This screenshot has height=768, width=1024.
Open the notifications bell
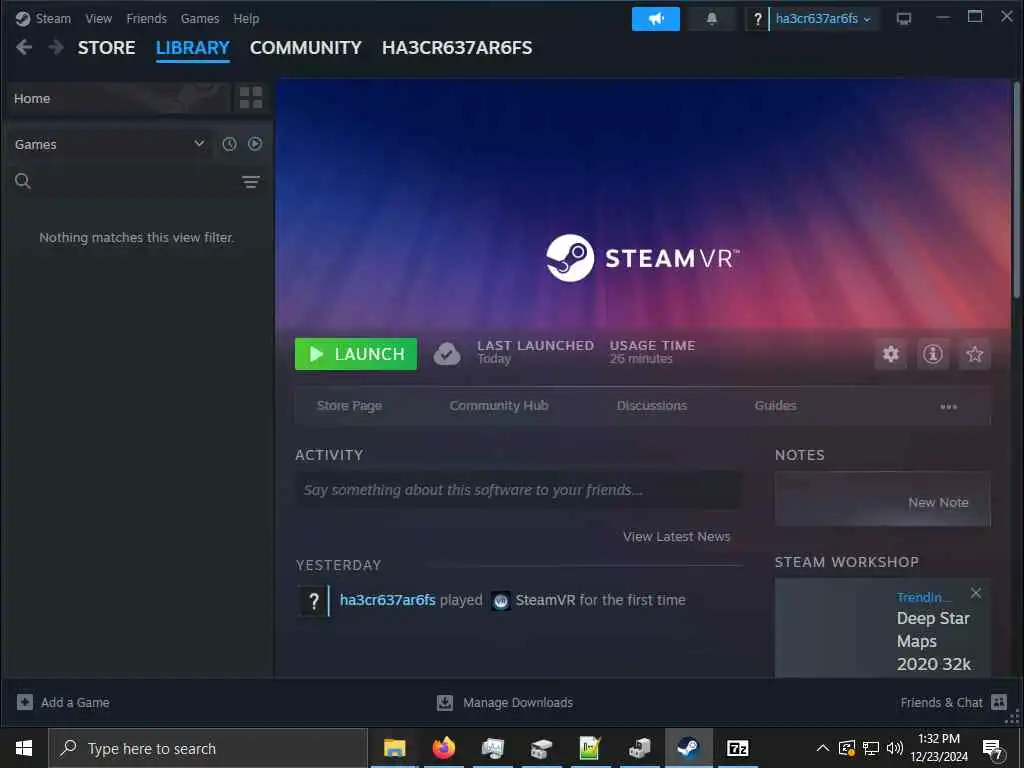(x=712, y=19)
